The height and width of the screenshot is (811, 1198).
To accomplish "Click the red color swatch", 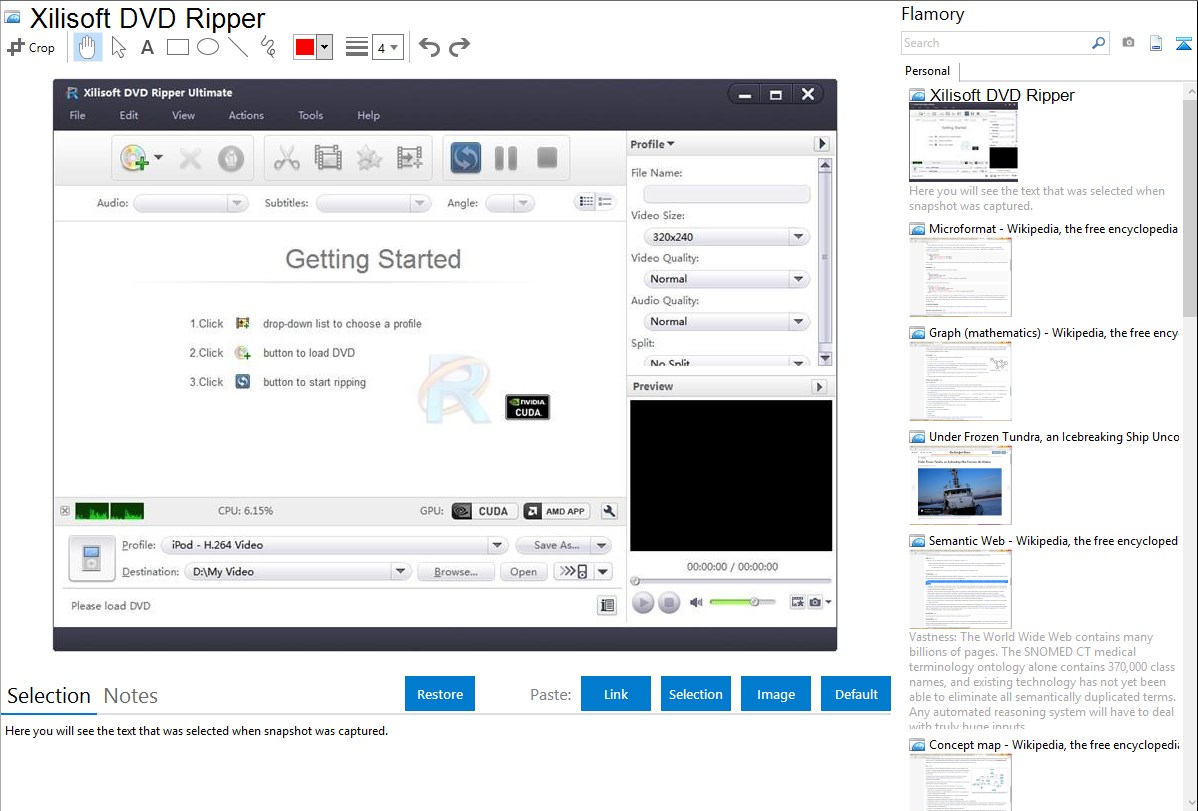I will (305, 47).
